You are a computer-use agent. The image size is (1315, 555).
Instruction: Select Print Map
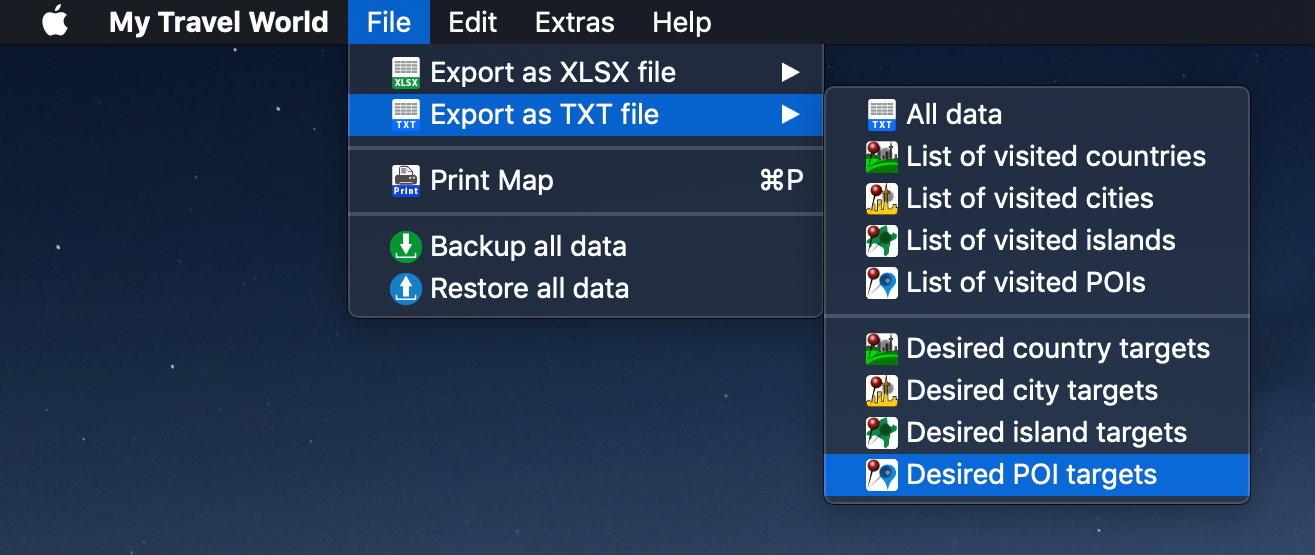tap(585, 181)
